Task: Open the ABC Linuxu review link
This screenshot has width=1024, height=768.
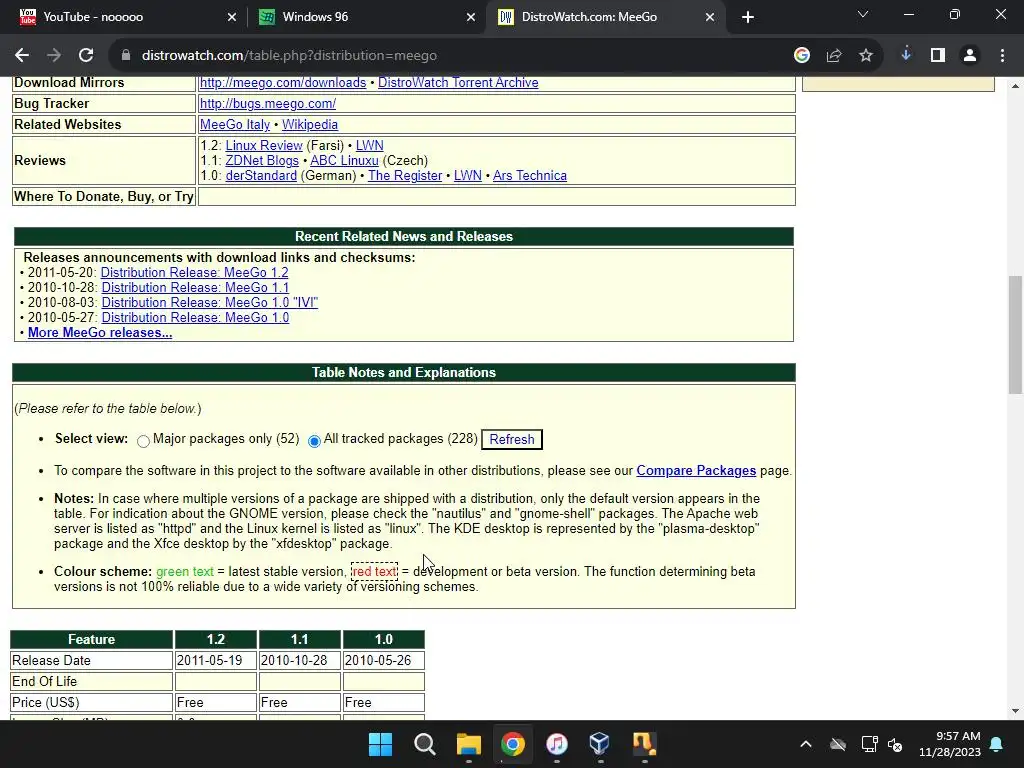Action: click(344, 161)
